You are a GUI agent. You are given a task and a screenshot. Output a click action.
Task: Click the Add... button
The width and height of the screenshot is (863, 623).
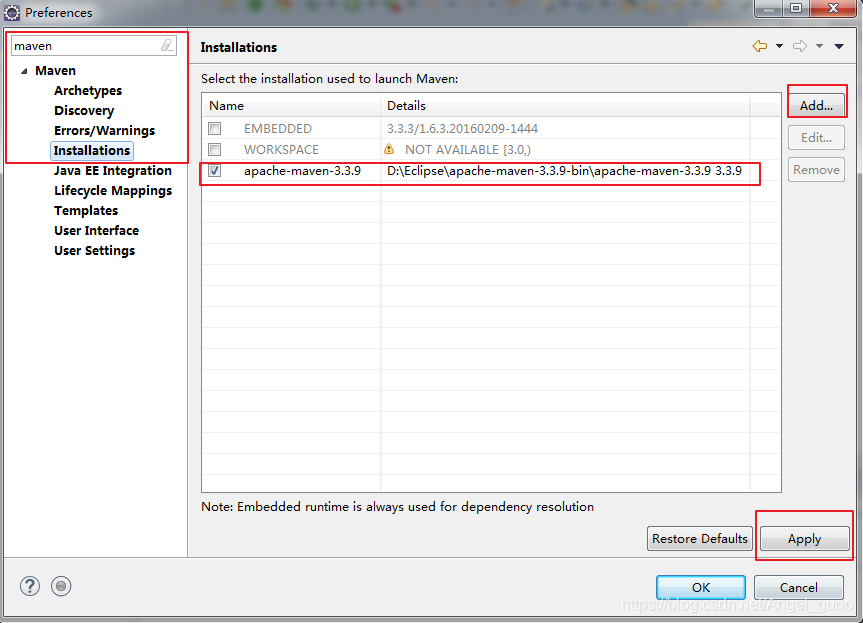coord(816,106)
